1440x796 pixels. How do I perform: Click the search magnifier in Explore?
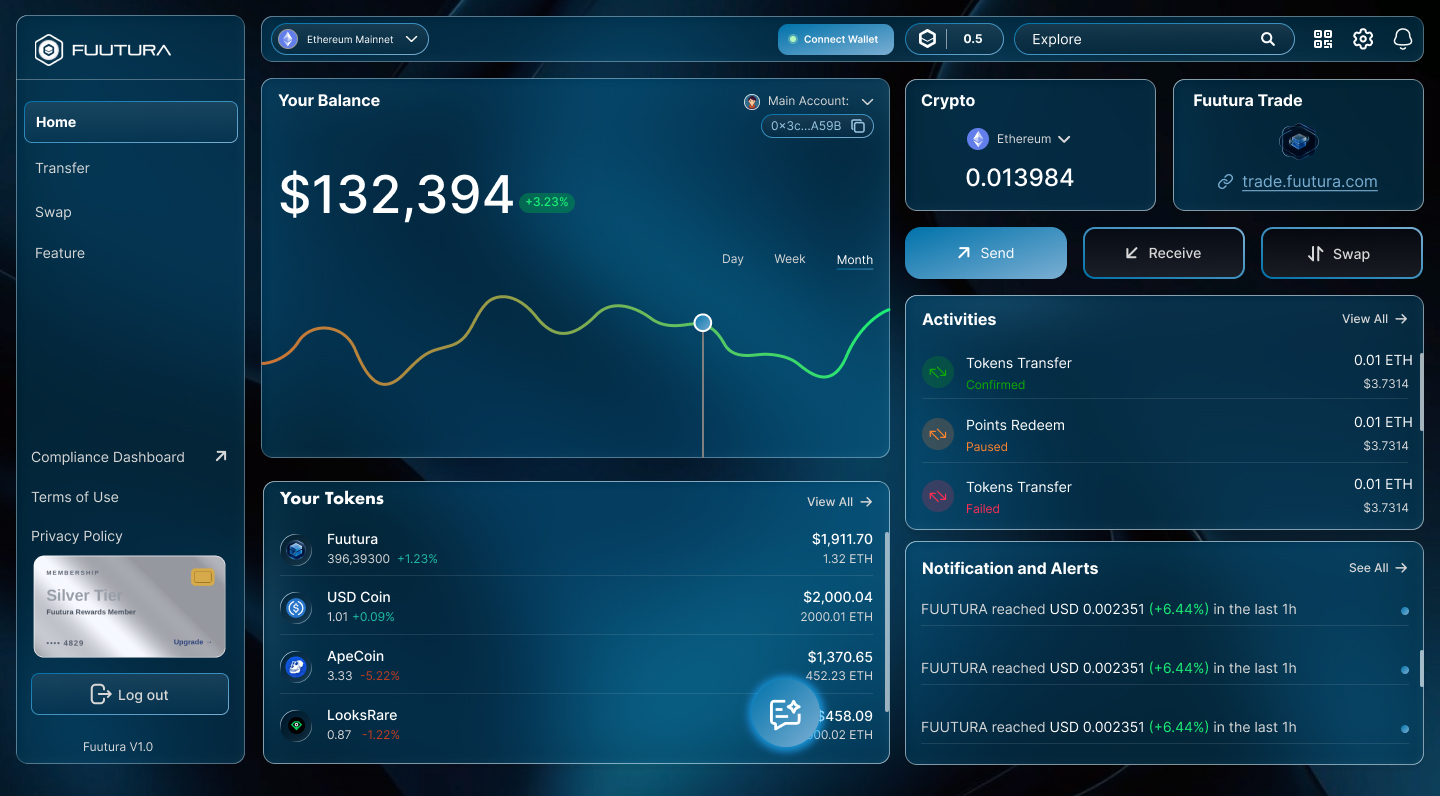click(1268, 39)
